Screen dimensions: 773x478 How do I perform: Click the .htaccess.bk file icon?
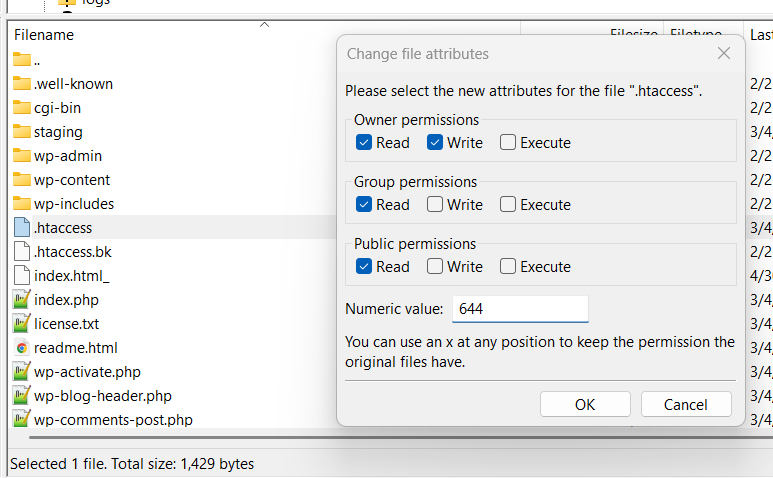point(22,251)
